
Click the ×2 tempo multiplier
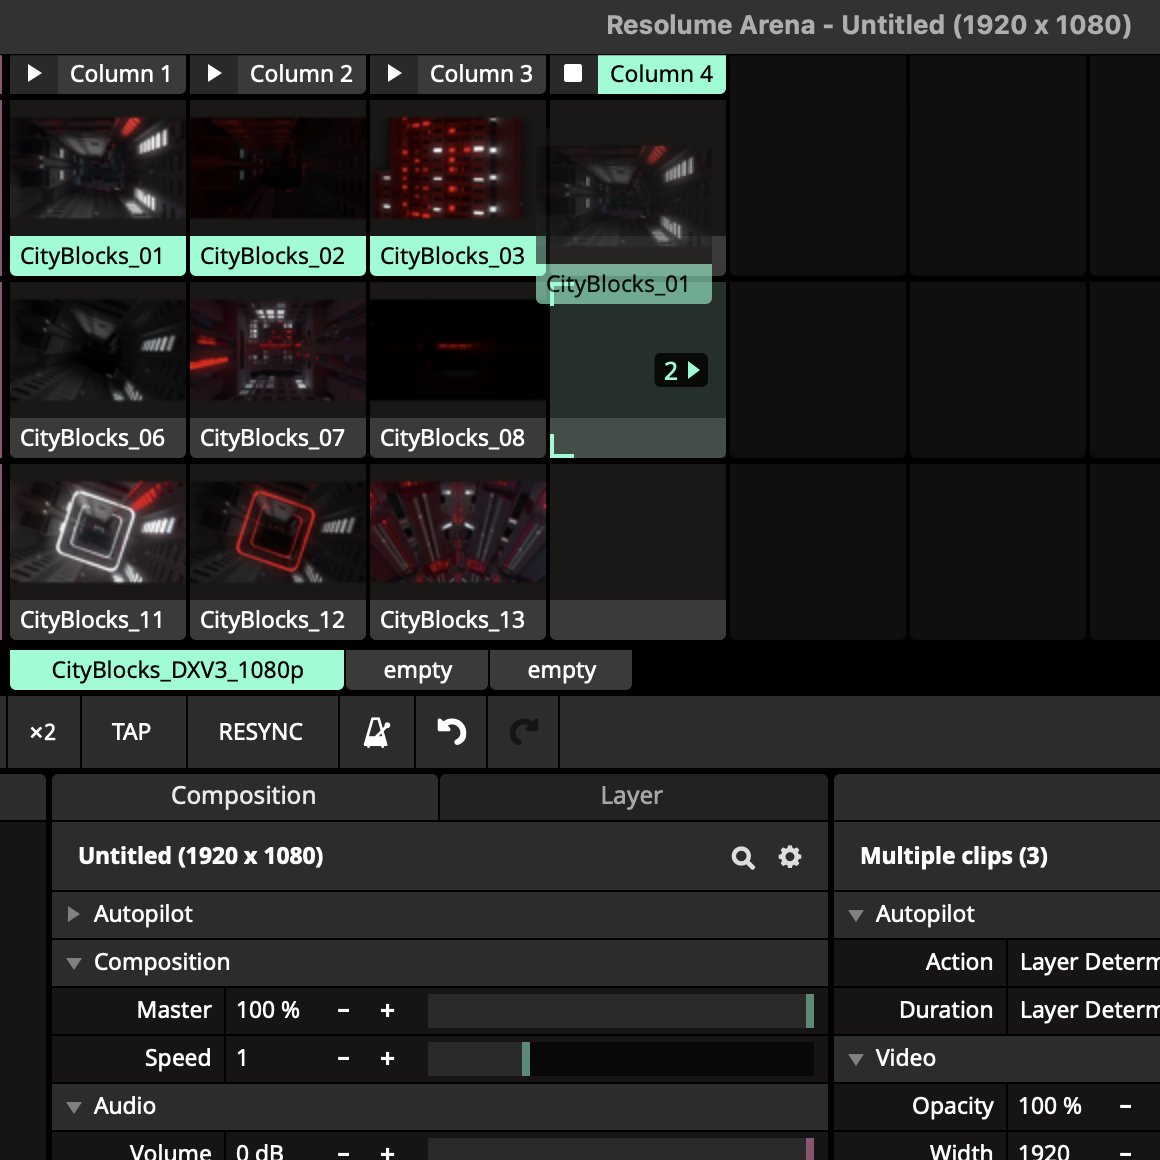[43, 732]
